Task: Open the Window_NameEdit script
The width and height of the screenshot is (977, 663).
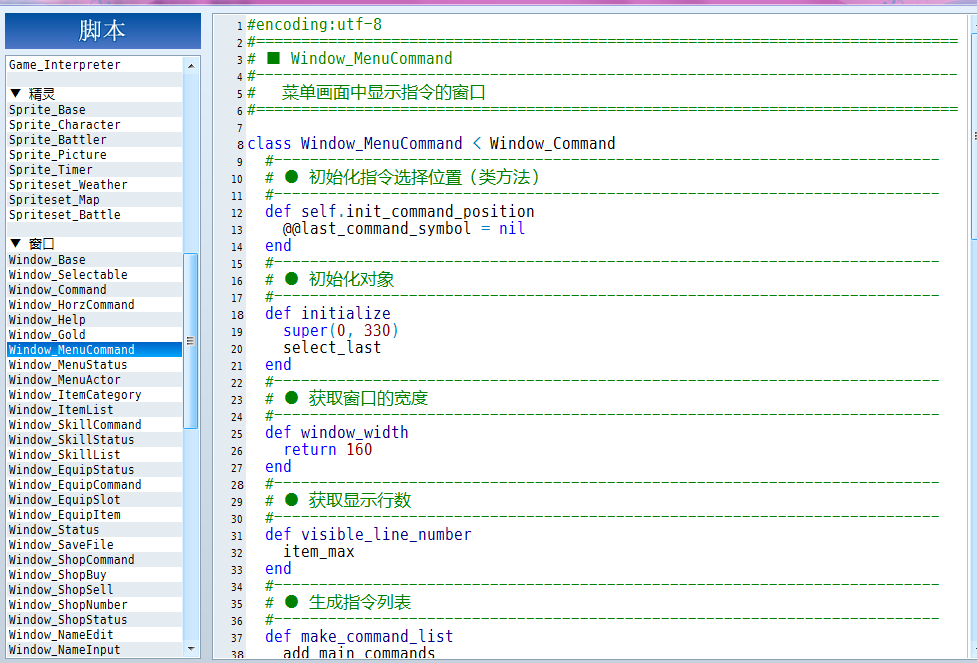Action: tap(95, 634)
